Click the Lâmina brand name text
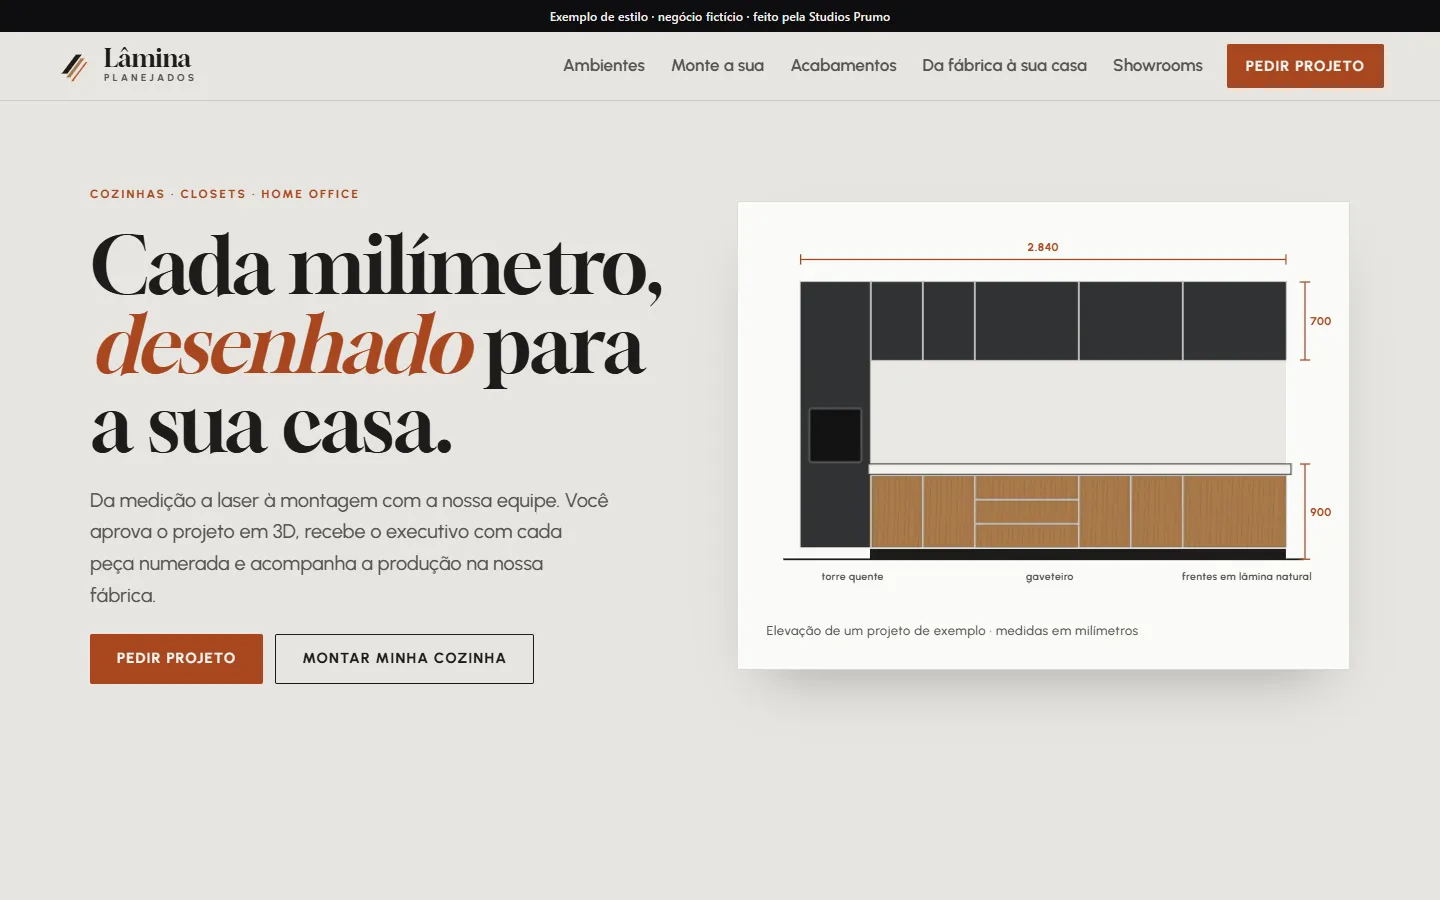 pos(147,59)
